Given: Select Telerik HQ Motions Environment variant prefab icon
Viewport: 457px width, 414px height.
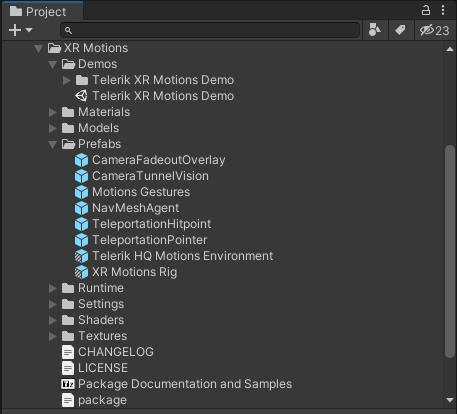Looking at the screenshot, I should tap(81, 256).
